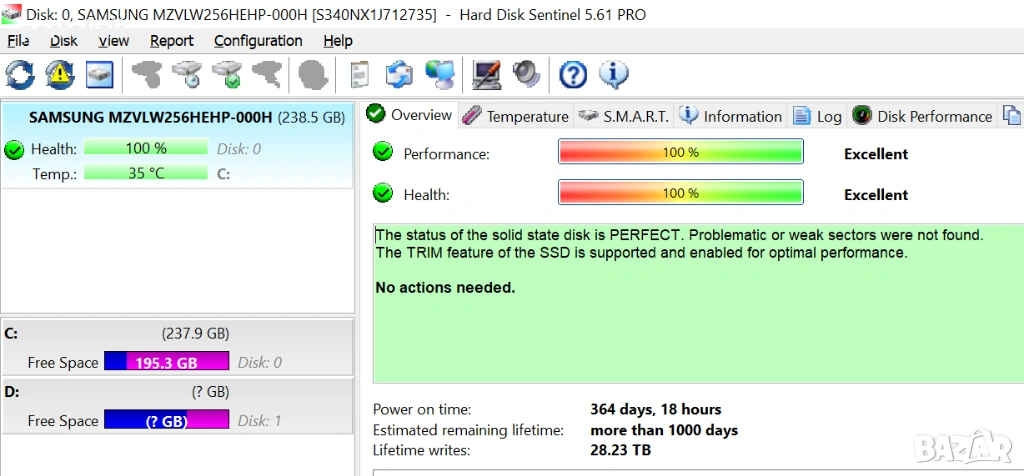Screen dimensions: 1024x476
Task: Open the Disk Performance tab
Action: click(923, 116)
